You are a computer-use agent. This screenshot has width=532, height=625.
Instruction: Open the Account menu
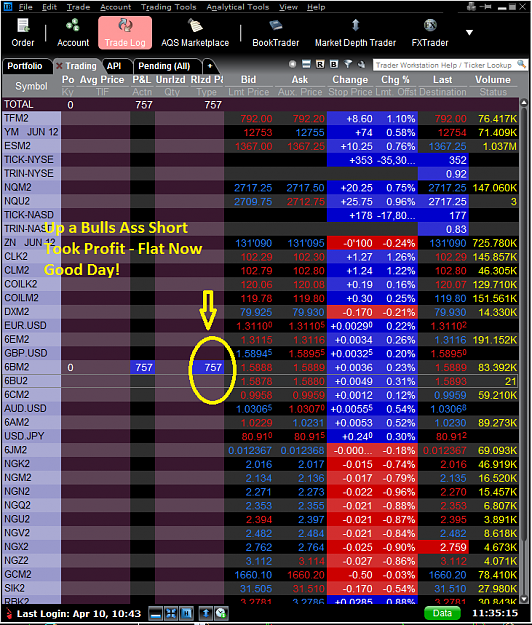(x=116, y=7)
